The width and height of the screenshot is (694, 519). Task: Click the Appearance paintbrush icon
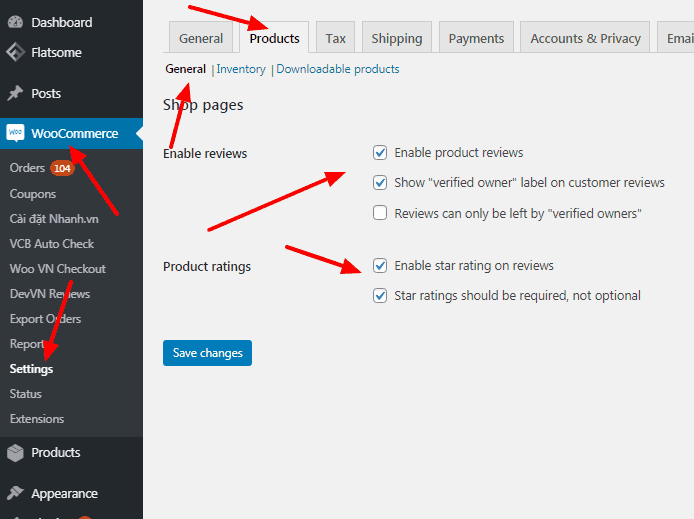(15, 493)
